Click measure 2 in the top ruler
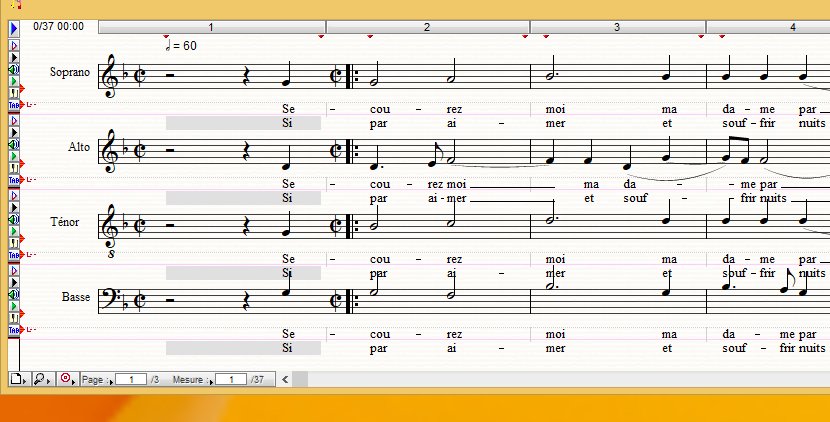The image size is (830, 422). tap(427, 27)
